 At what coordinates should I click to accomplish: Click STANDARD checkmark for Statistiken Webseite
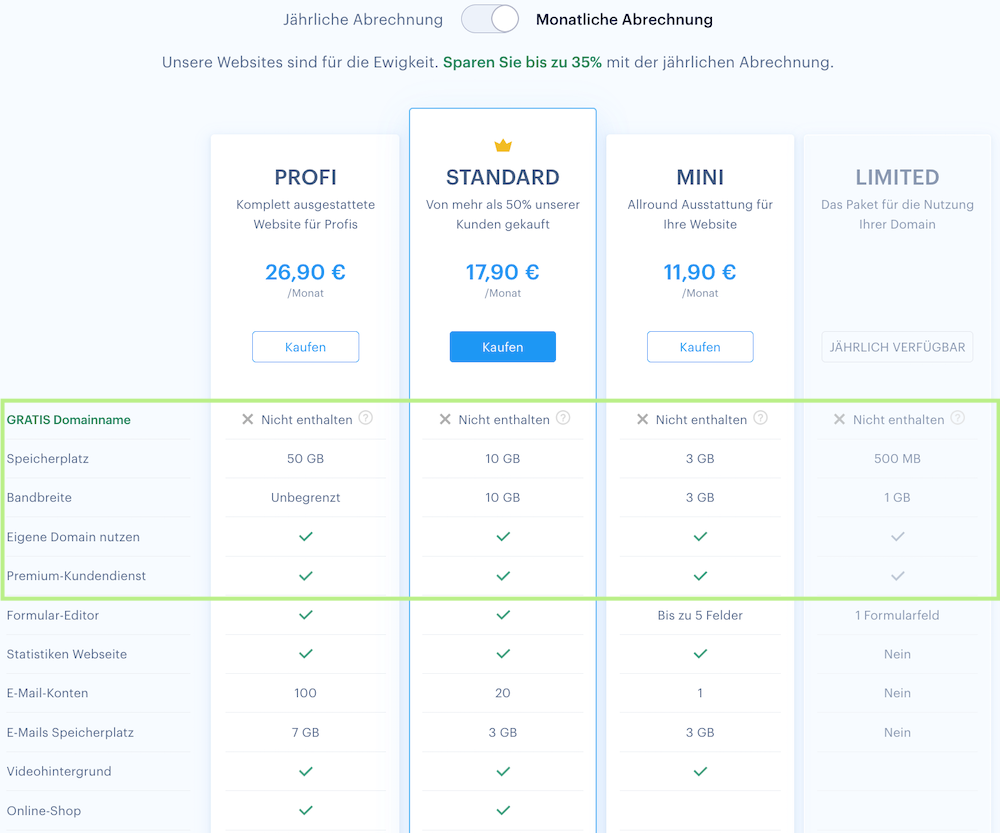[x=503, y=654]
